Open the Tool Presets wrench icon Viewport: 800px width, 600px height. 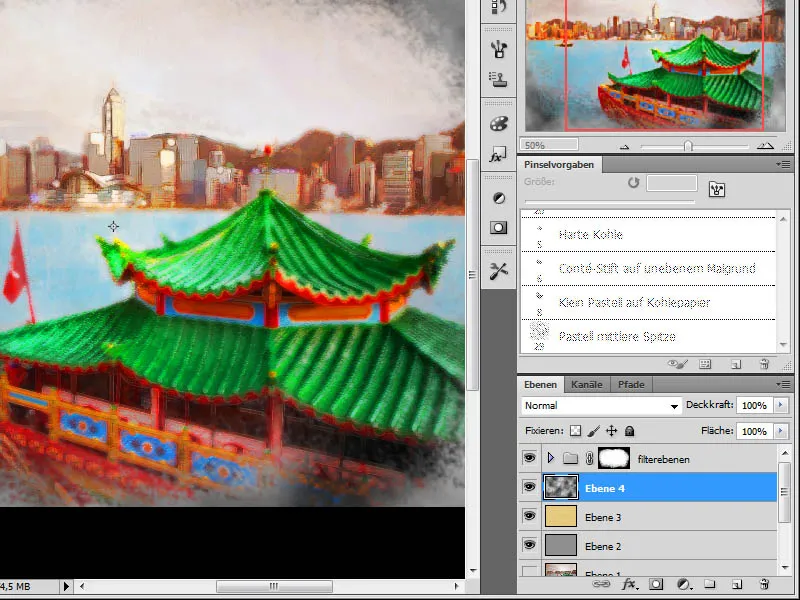[x=498, y=271]
